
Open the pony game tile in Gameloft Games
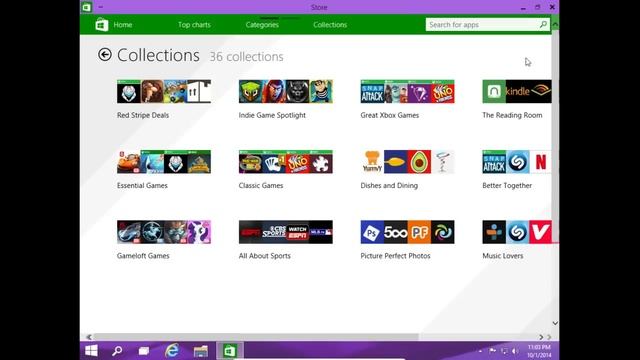coord(199,232)
